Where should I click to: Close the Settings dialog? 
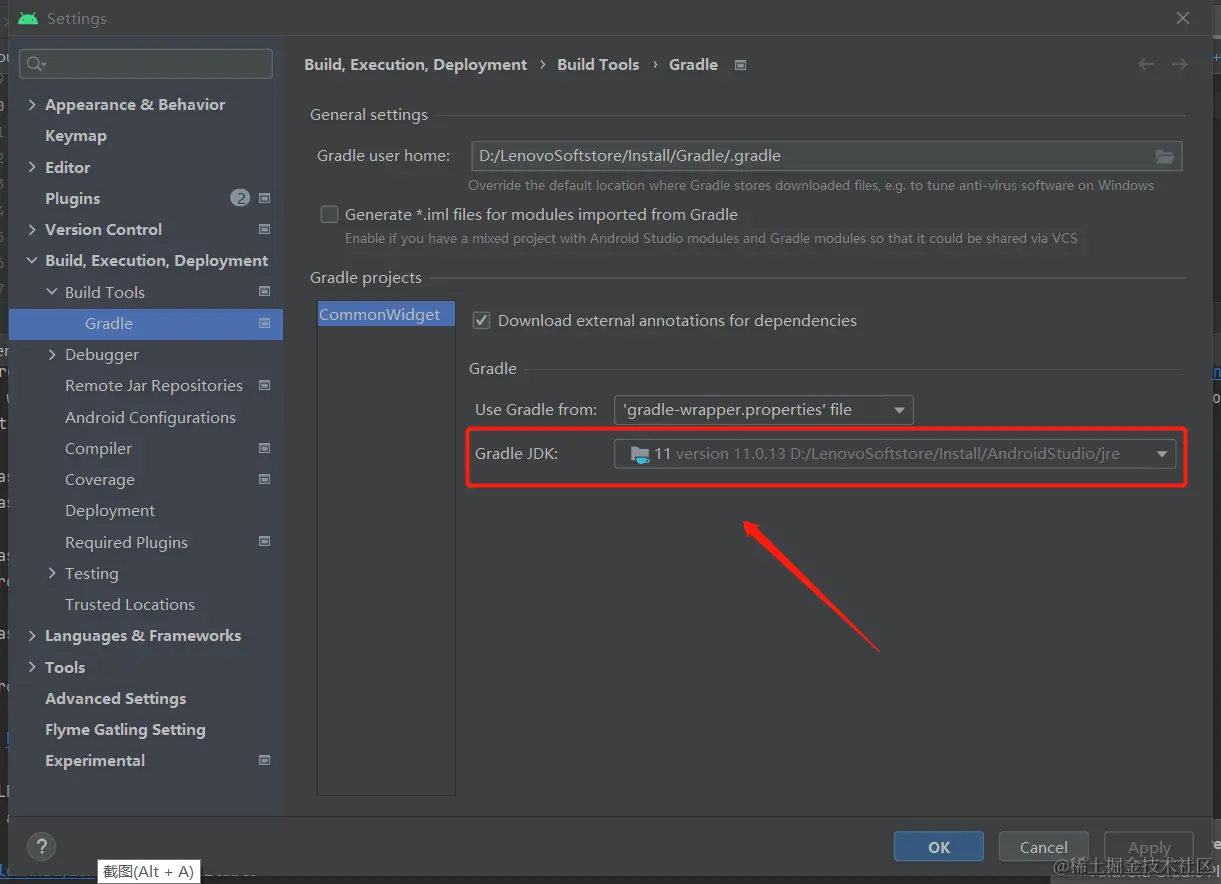(x=1183, y=18)
